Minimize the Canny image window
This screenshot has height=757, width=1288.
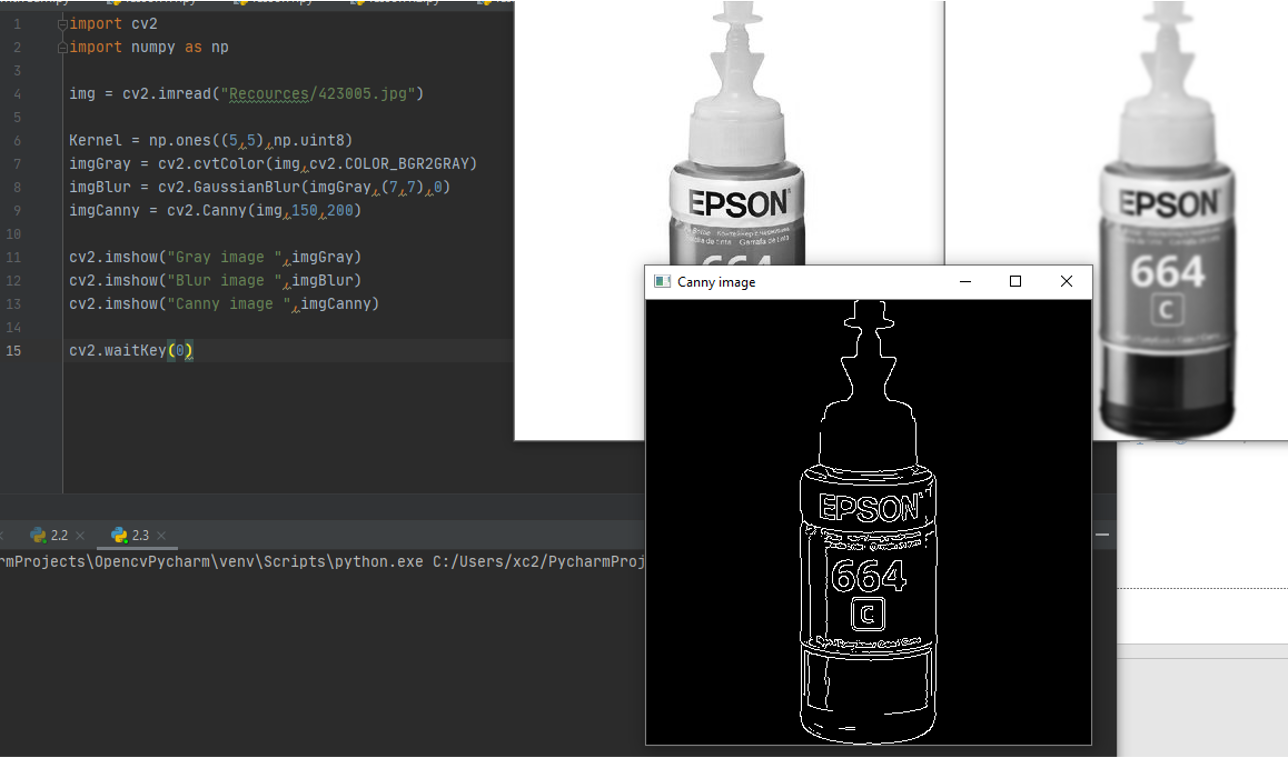pos(965,282)
